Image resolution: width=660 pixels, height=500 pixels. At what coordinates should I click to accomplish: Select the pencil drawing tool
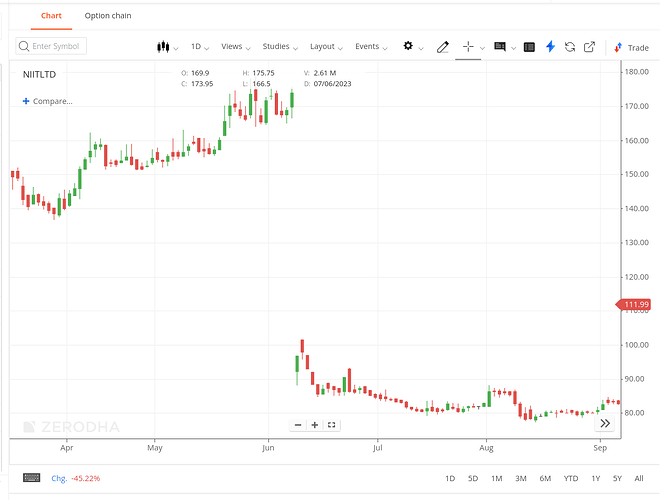tap(443, 47)
